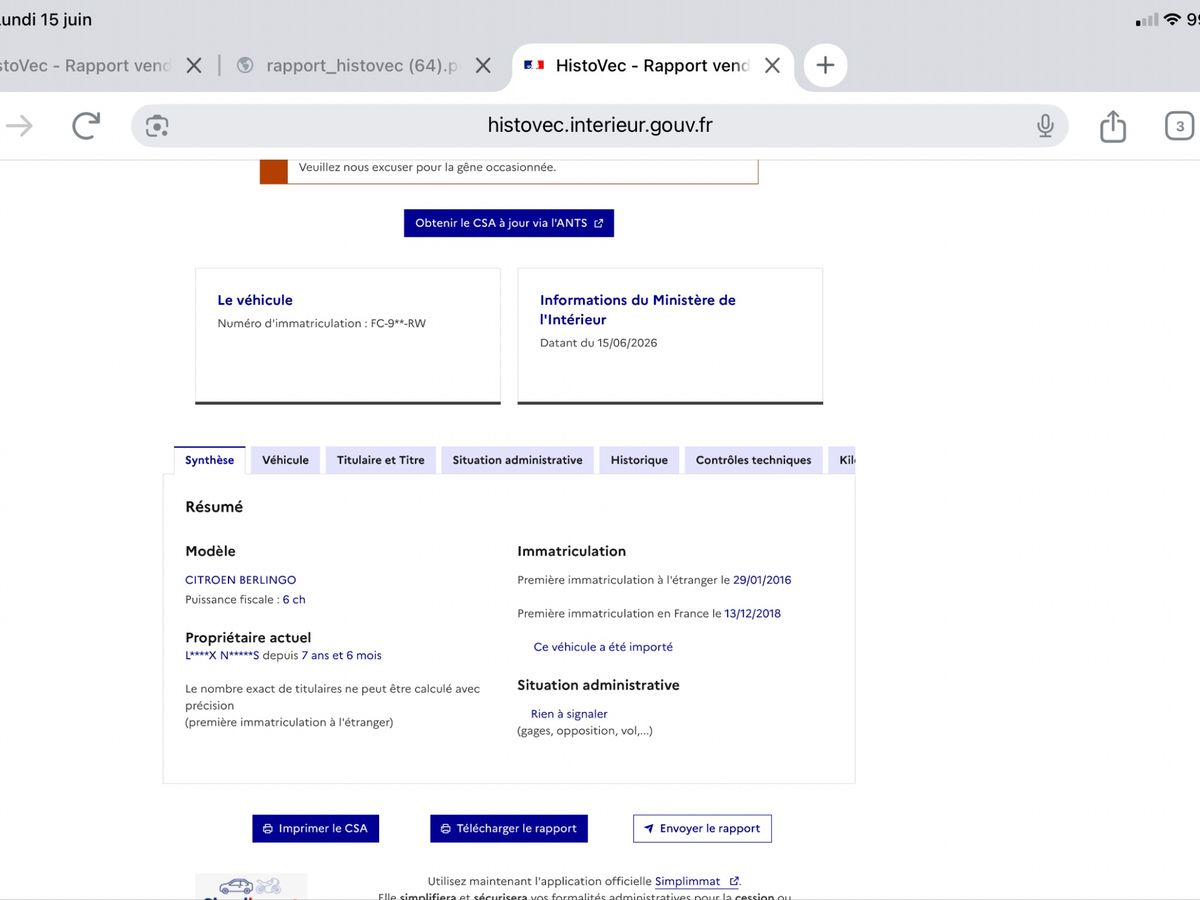View the Contrôles techniques tab
The width and height of the screenshot is (1200, 900).
[754, 460]
